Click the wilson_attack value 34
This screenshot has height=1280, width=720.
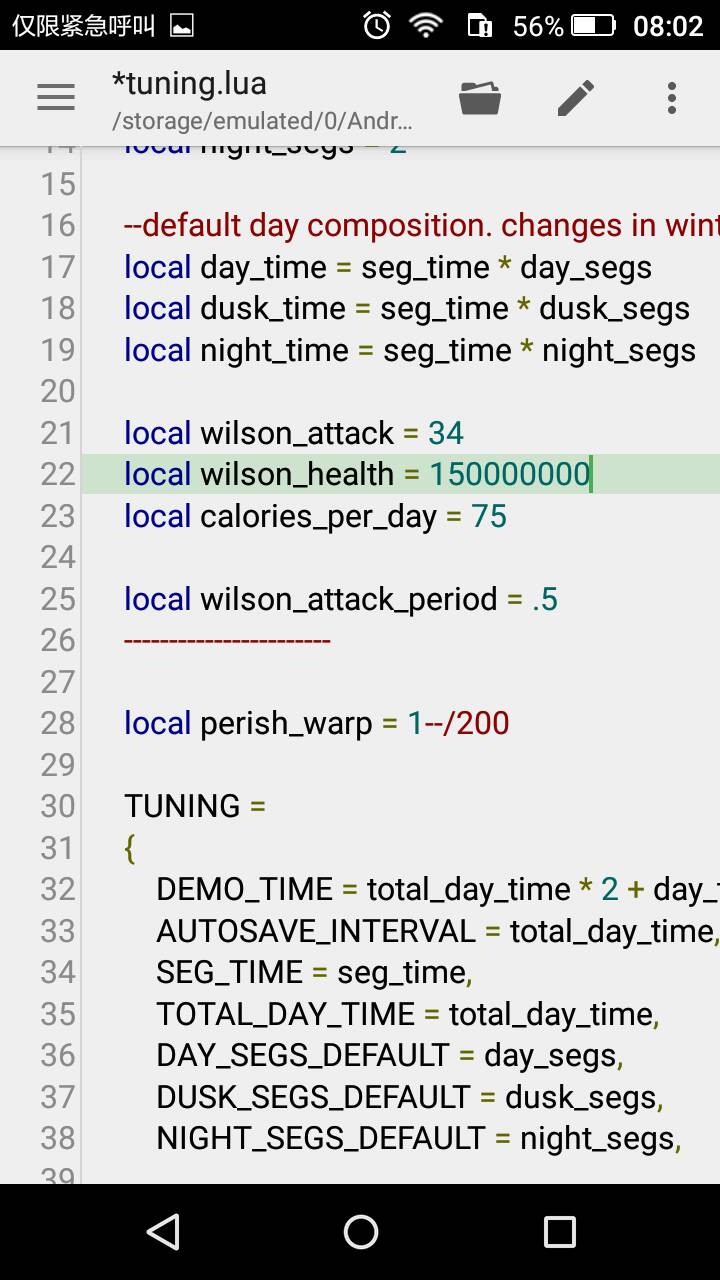click(446, 433)
